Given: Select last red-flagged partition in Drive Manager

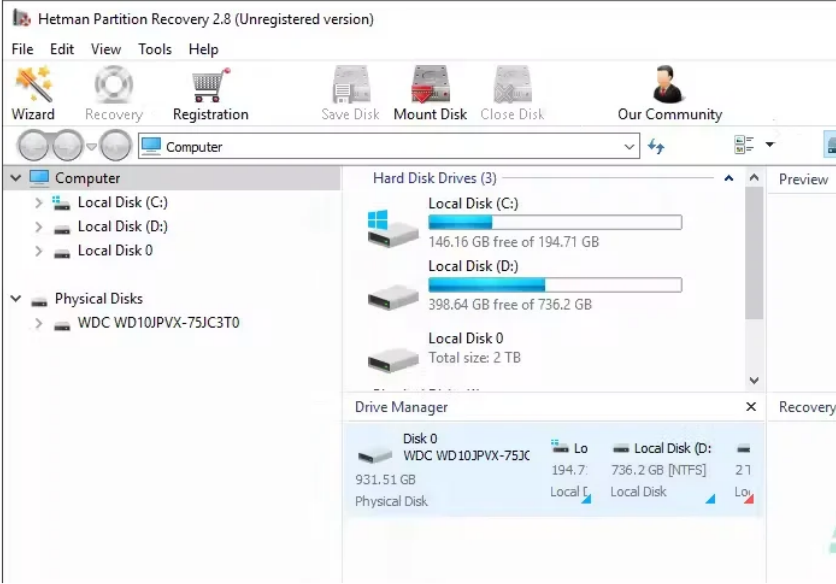Looking at the screenshot, I should tap(744, 470).
